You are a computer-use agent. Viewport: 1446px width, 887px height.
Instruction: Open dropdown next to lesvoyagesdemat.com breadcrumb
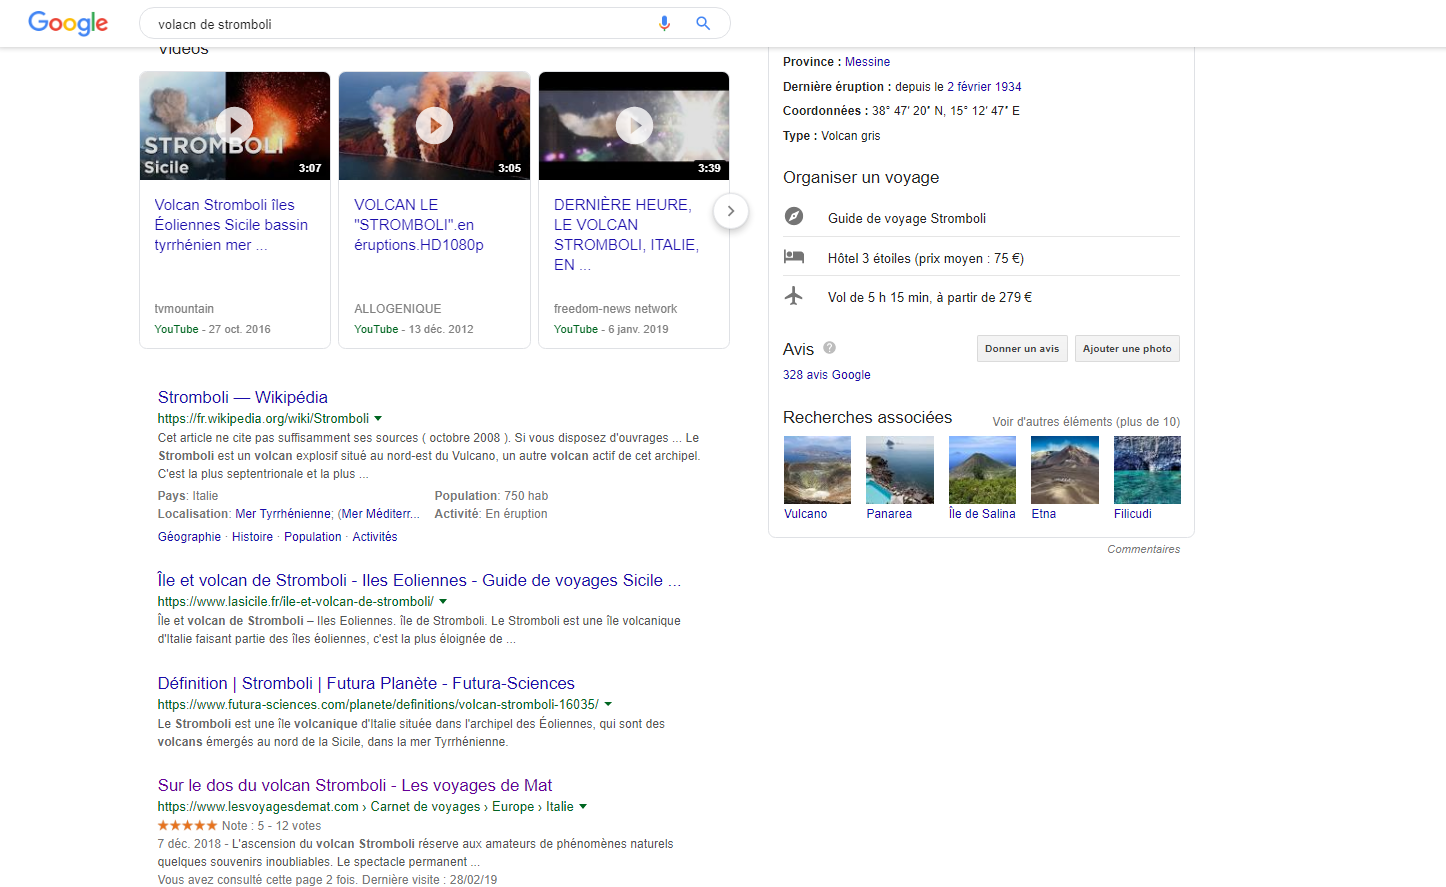pos(583,807)
